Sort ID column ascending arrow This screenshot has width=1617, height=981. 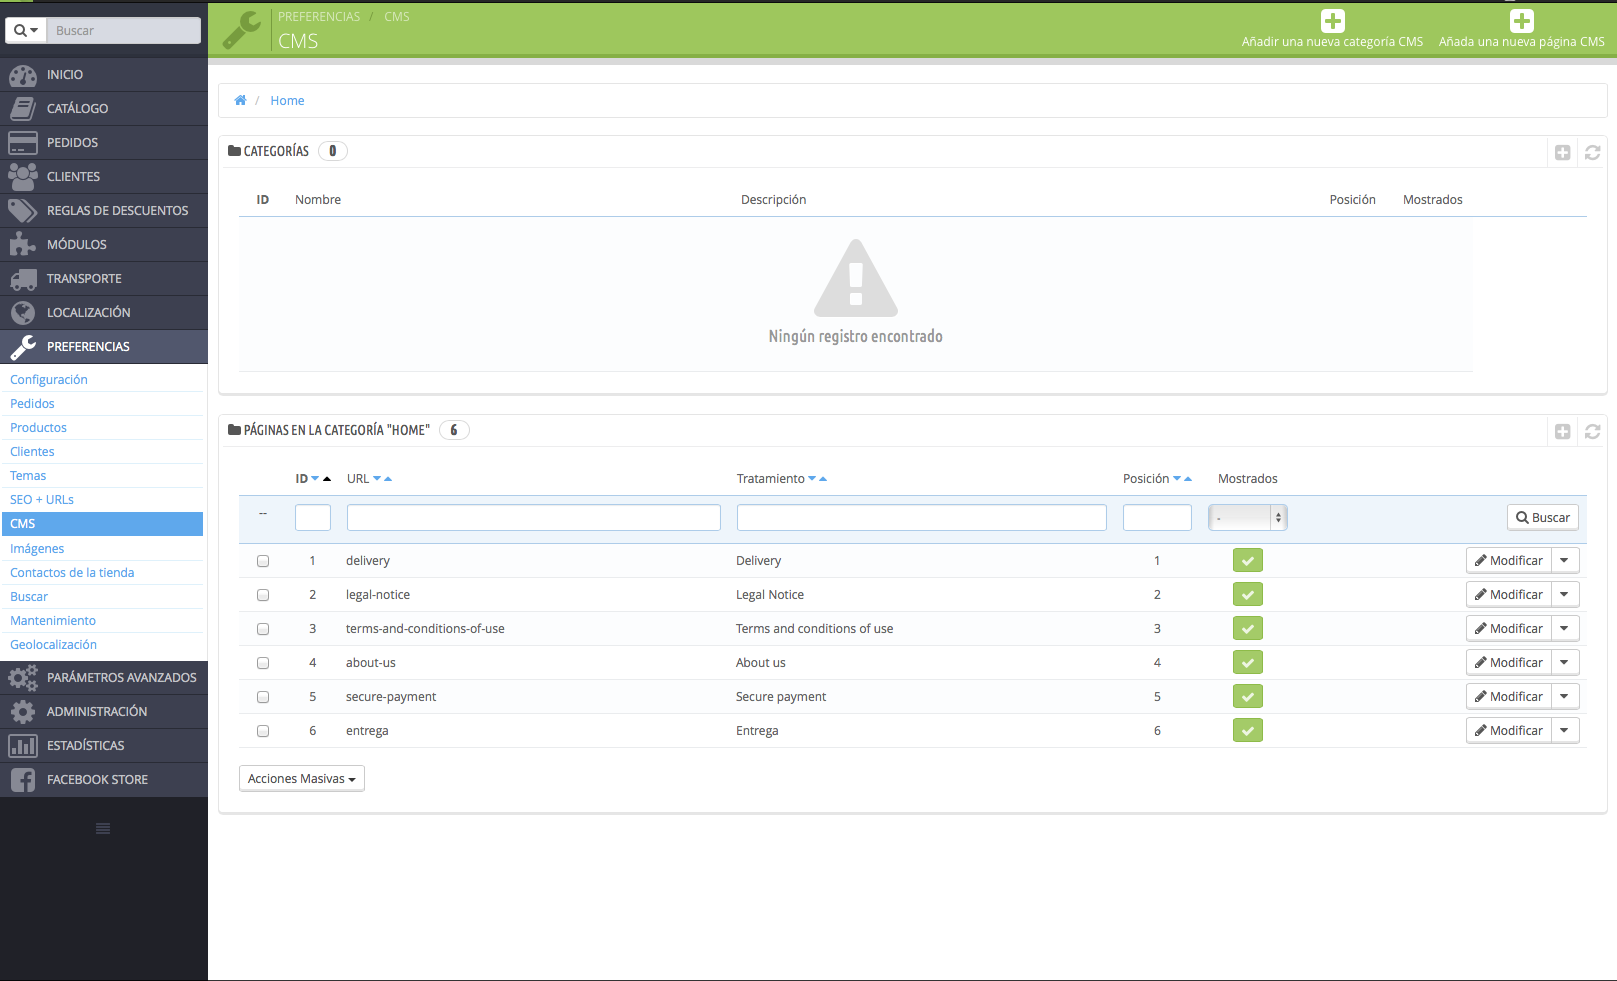point(327,479)
